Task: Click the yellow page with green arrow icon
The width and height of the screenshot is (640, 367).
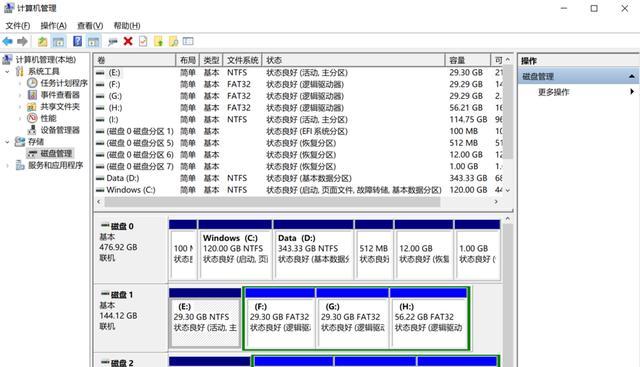Action: 158,41
